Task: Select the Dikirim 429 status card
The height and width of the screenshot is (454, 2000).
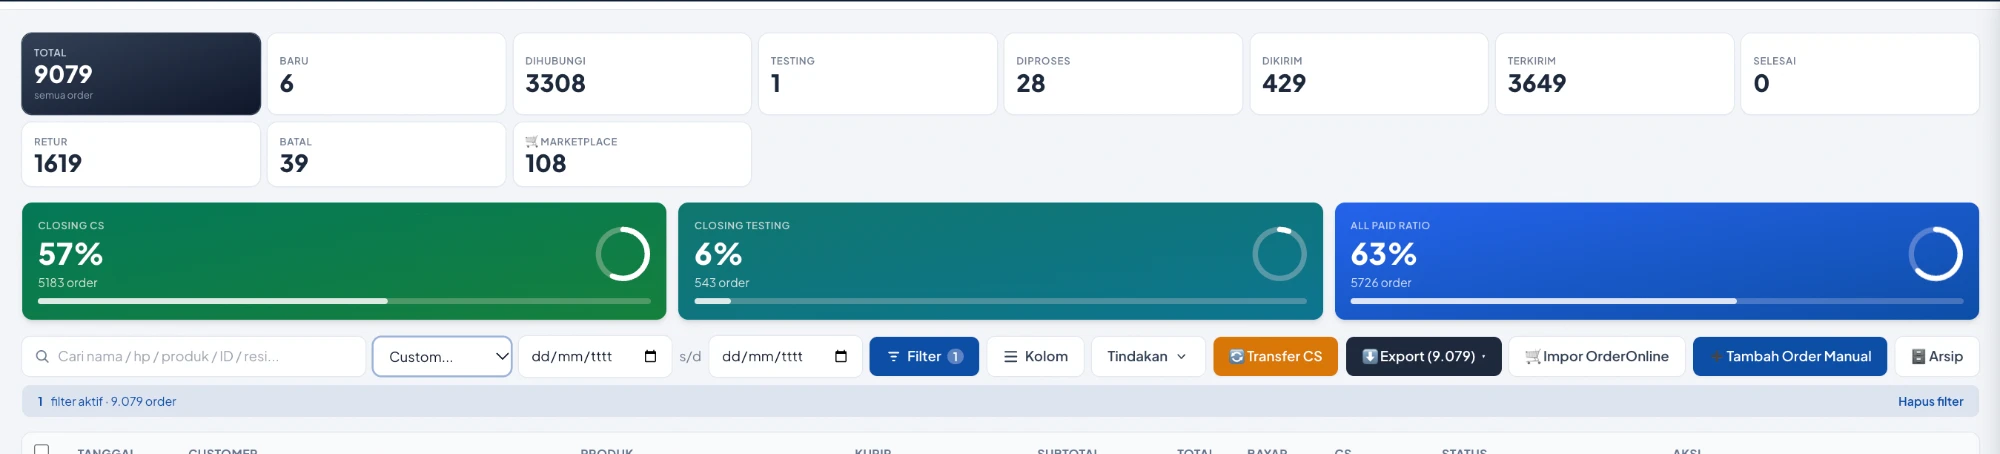Action: (1369, 74)
